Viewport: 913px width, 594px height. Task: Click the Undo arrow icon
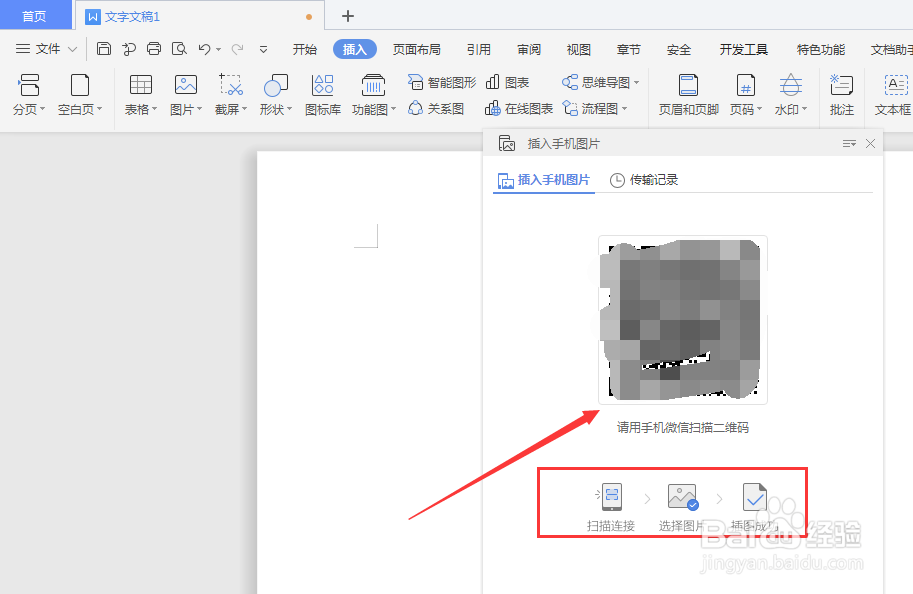coord(204,50)
